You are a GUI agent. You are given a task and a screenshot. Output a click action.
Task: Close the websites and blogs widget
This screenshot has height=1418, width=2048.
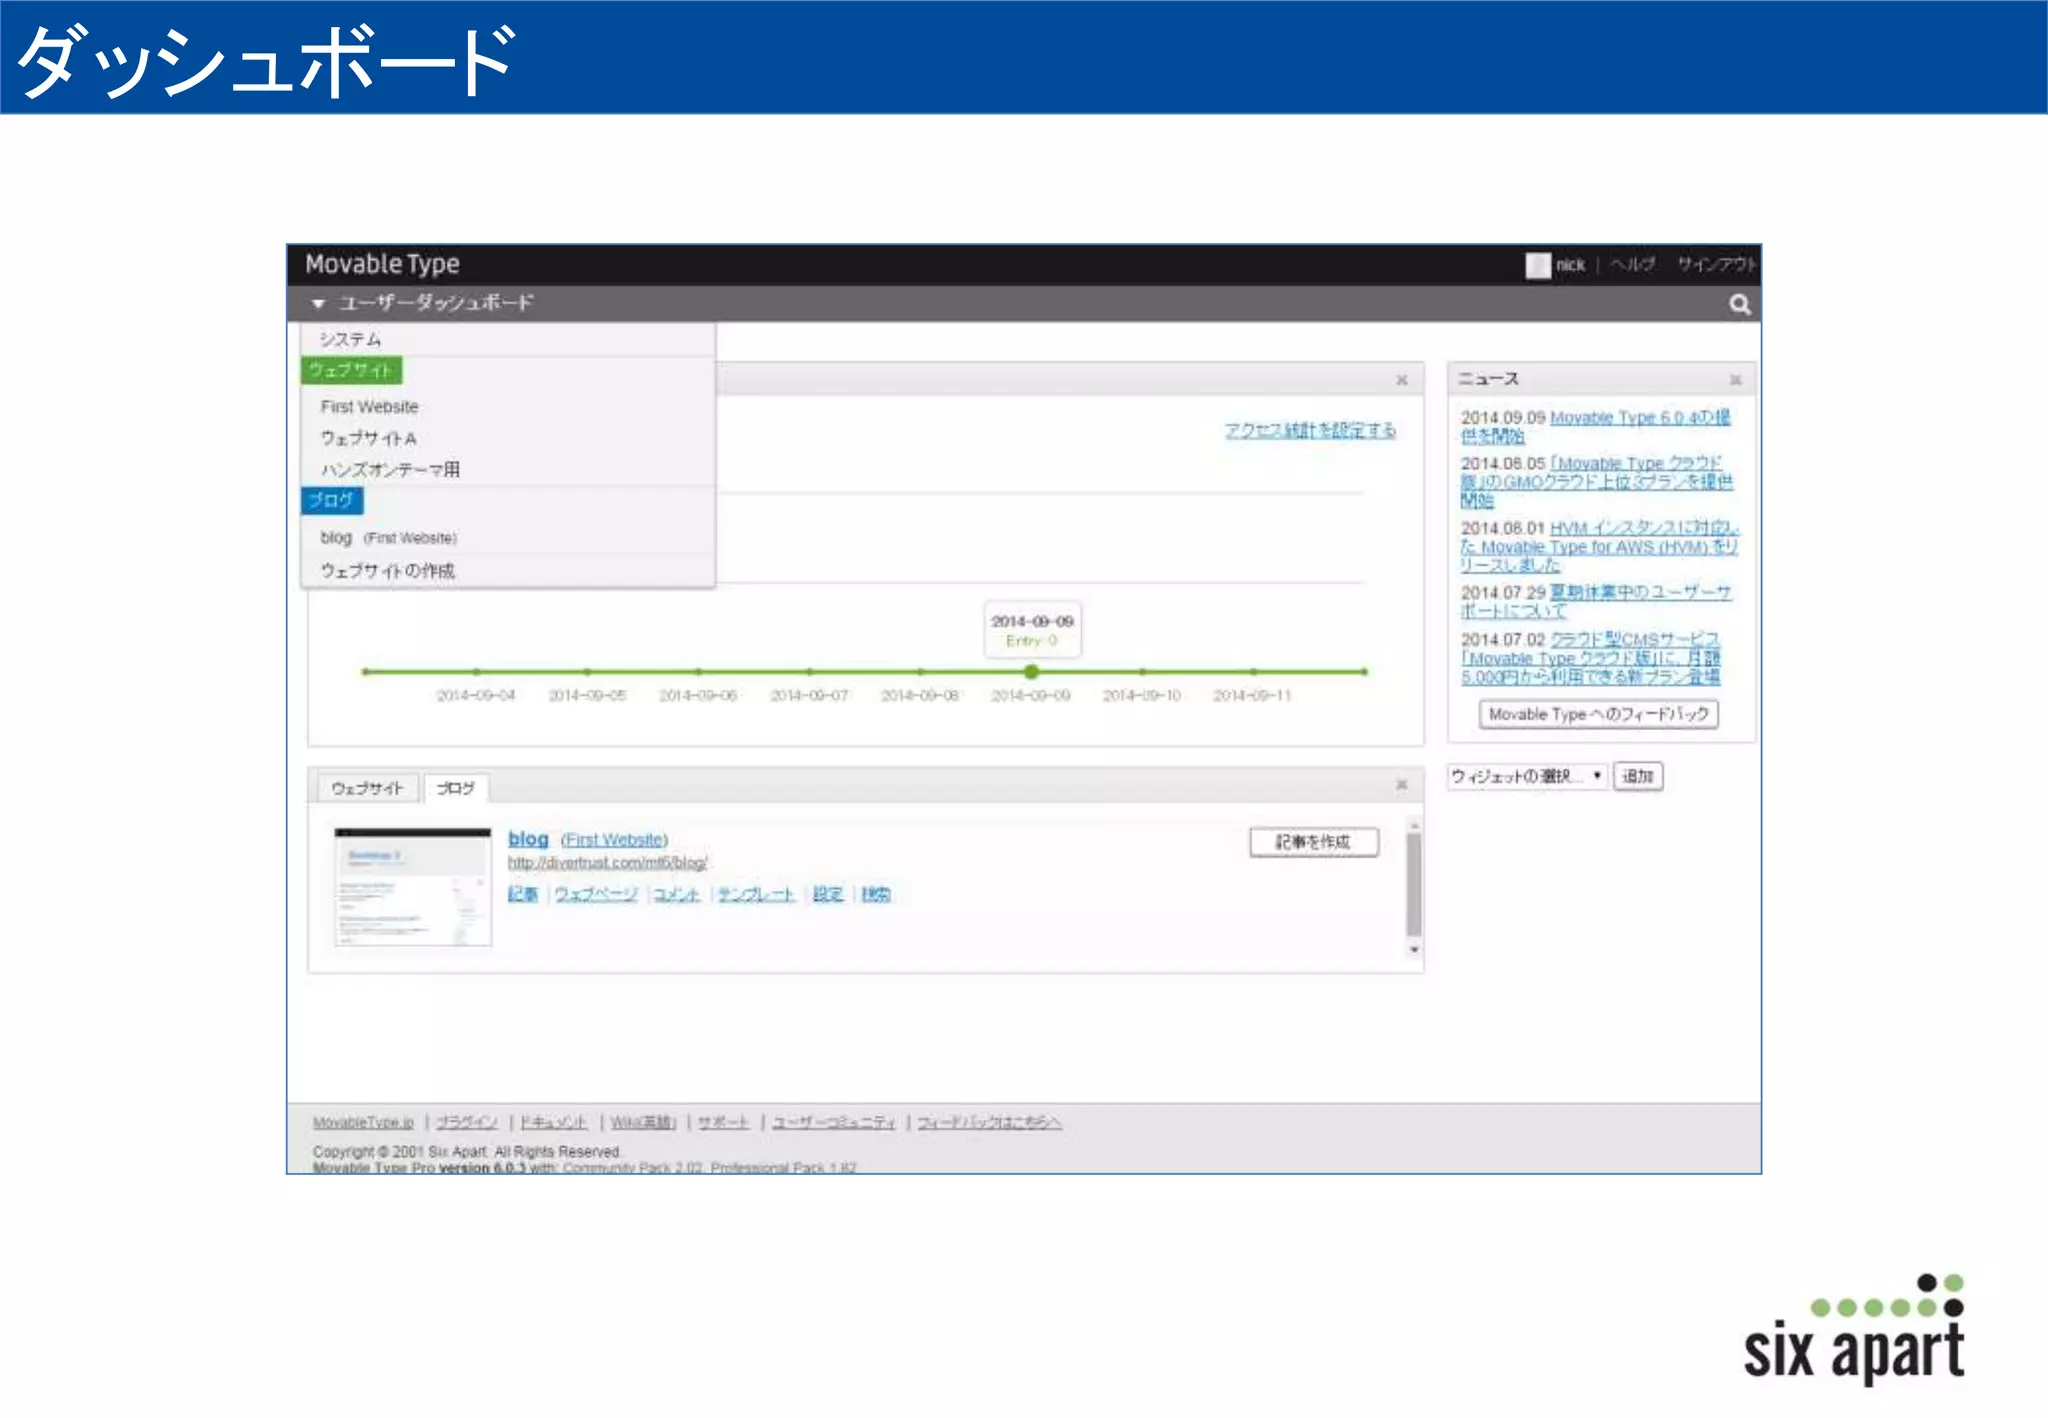(1401, 785)
